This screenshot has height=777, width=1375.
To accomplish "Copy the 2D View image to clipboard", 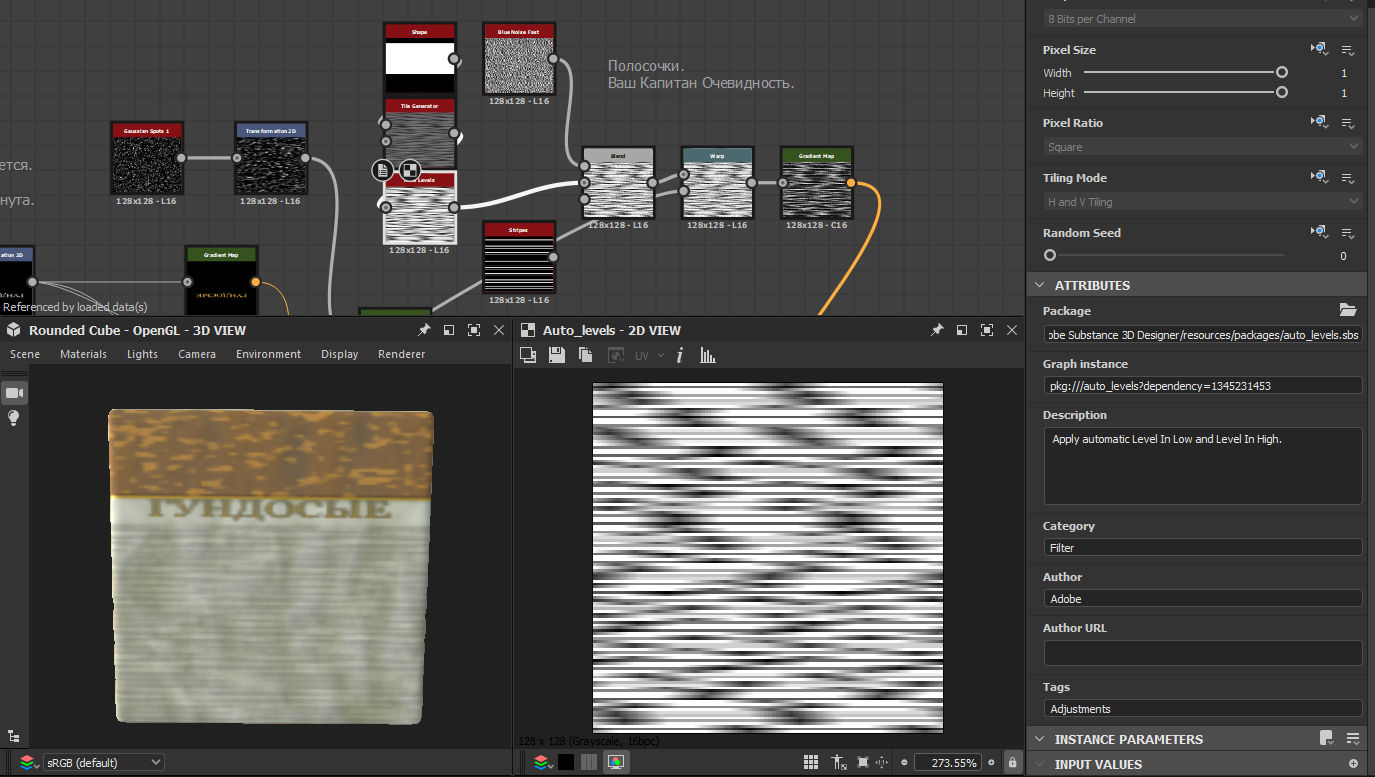I will pos(586,355).
